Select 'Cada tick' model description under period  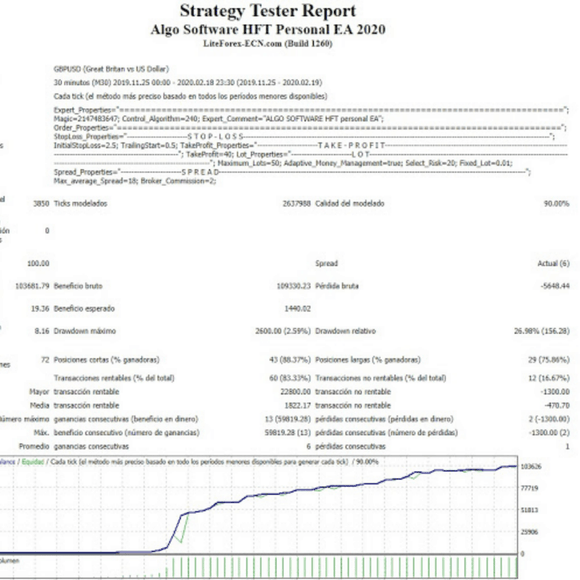coord(190,96)
